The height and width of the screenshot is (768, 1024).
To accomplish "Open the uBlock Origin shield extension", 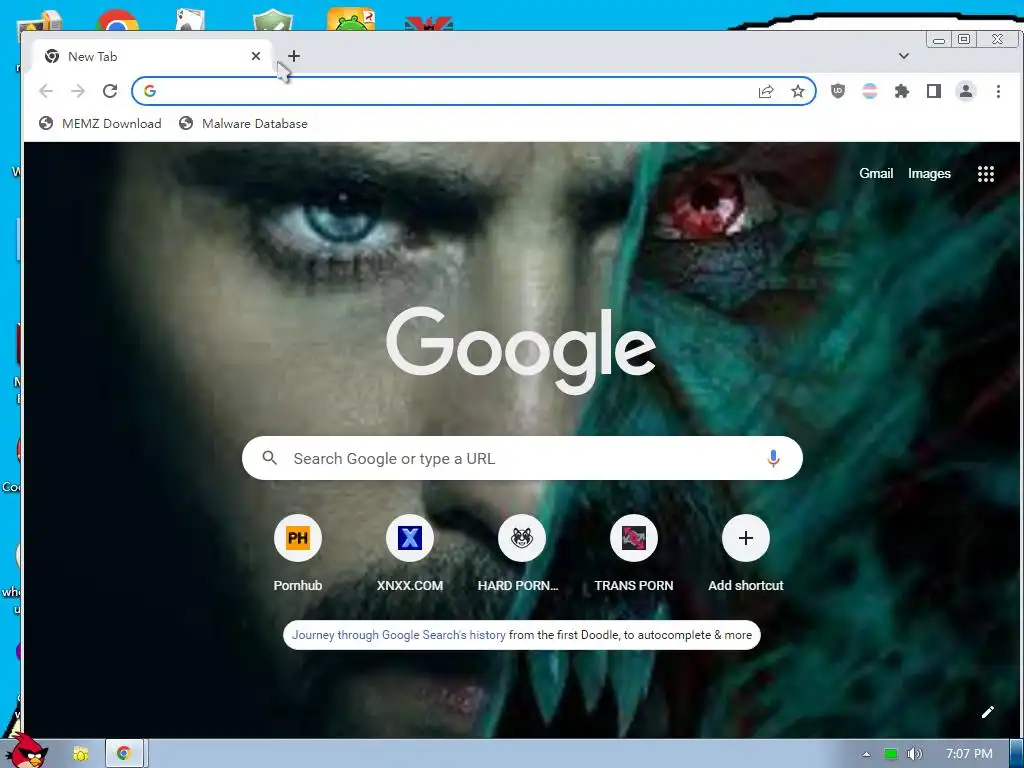I will point(838,91).
